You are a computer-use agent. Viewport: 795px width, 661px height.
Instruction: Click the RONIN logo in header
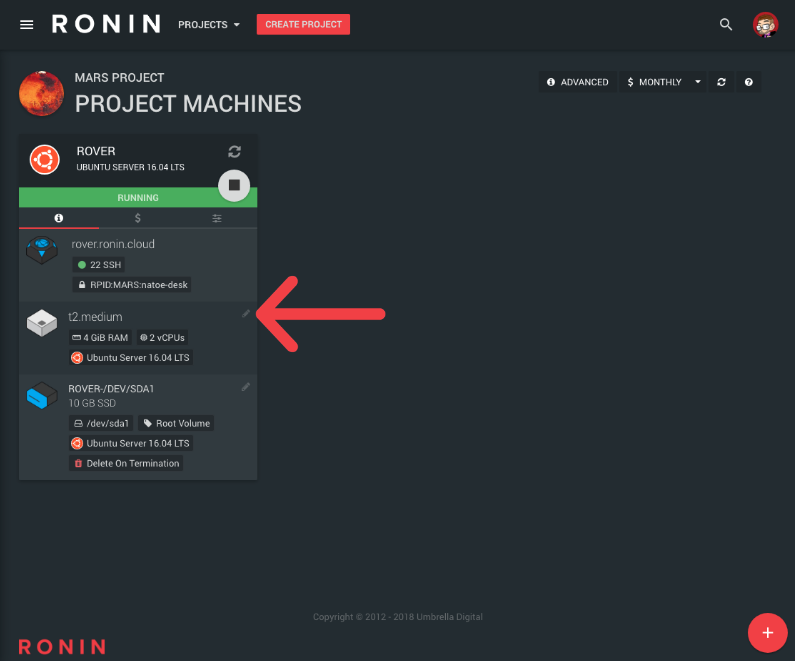click(106, 24)
